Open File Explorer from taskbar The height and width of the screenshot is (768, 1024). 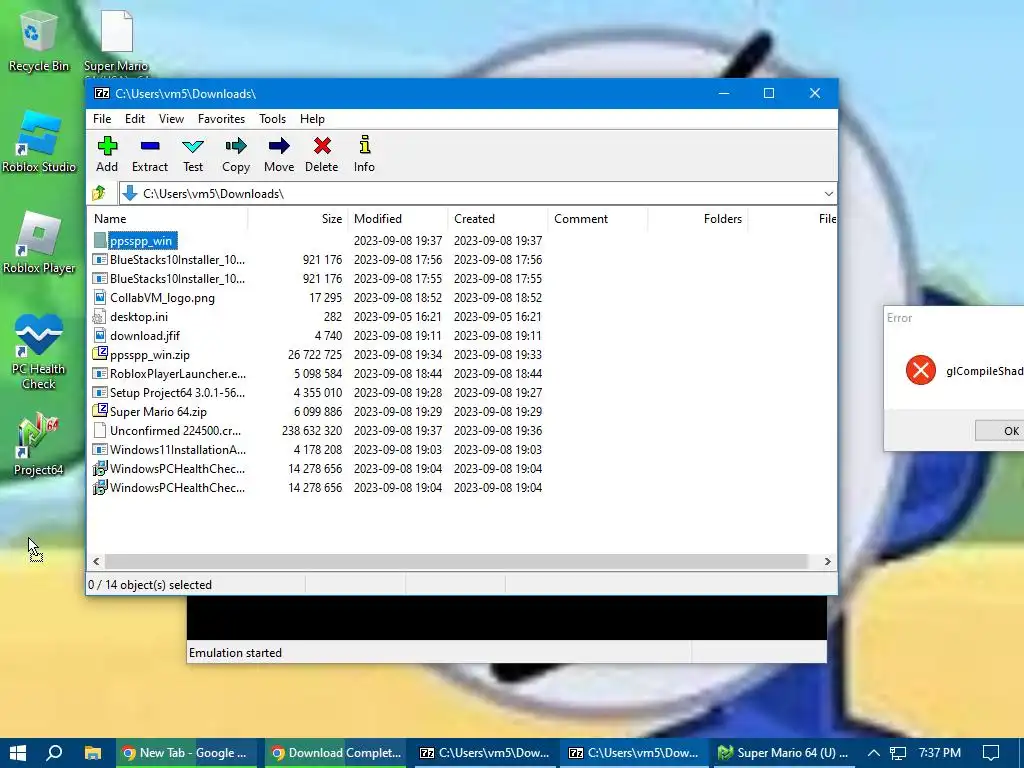coord(93,753)
